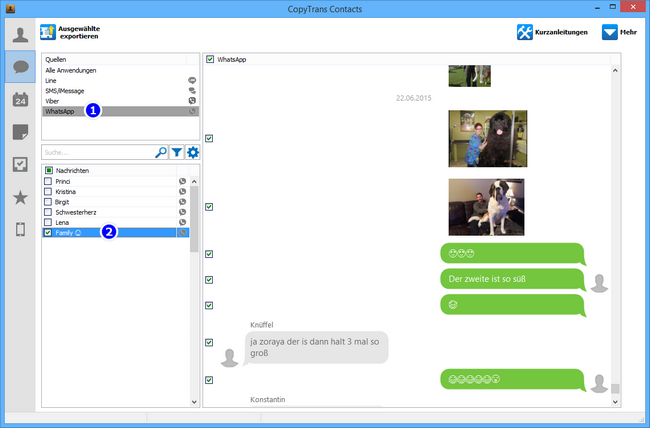
Task: Open the Calendar section in sidebar
Action: [x=19, y=99]
